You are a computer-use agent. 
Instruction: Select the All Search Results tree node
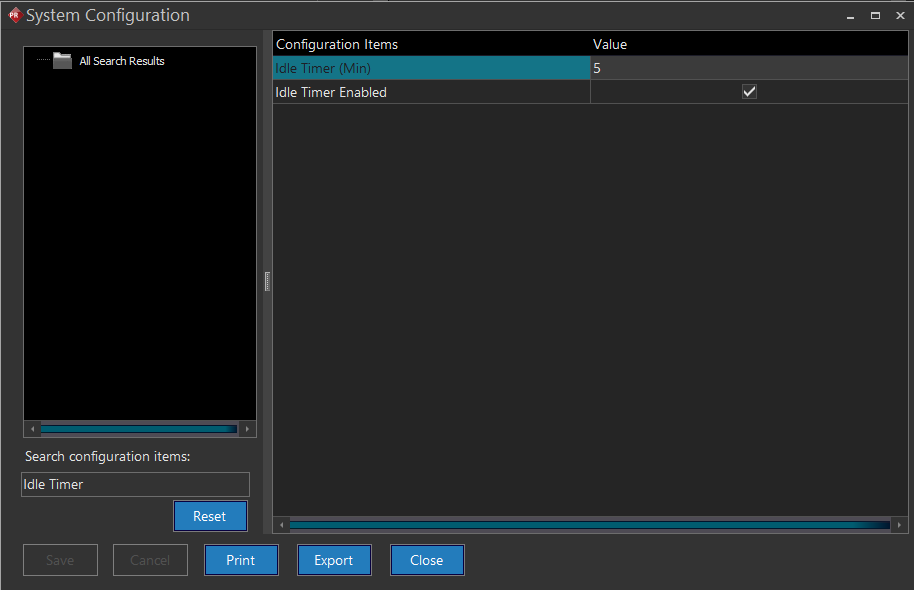(122, 61)
